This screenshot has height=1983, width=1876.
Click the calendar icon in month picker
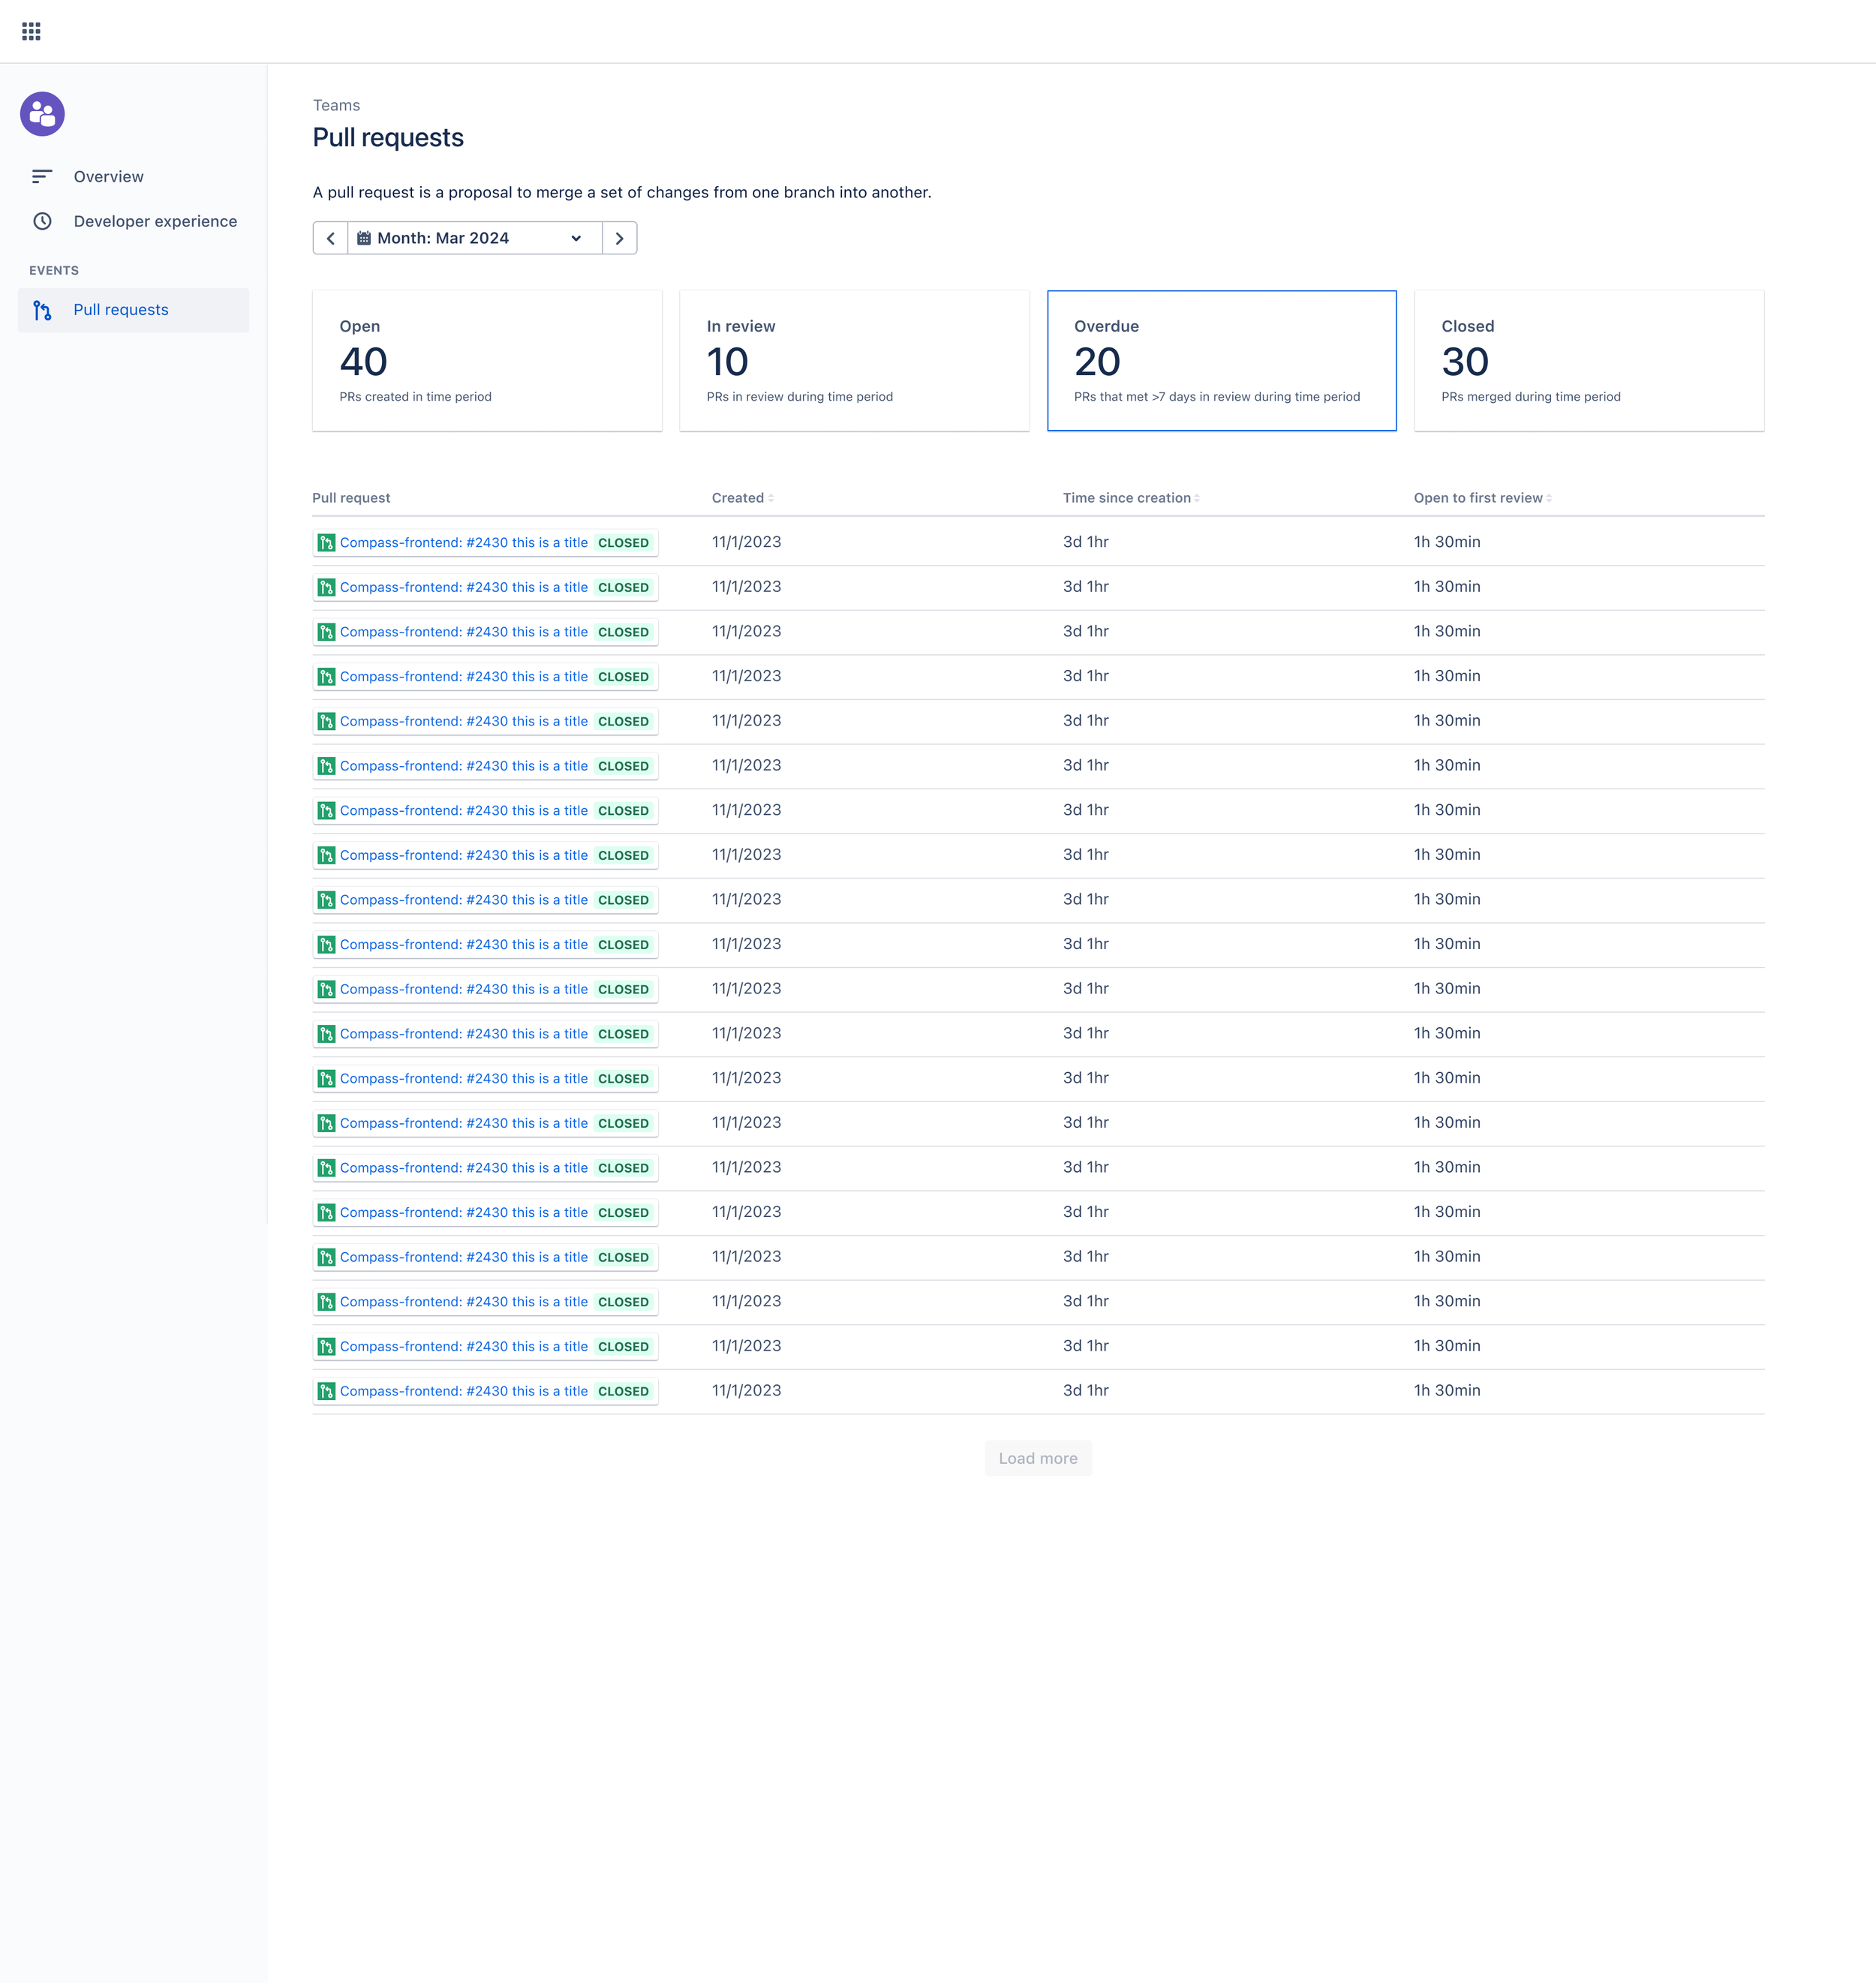coord(364,238)
